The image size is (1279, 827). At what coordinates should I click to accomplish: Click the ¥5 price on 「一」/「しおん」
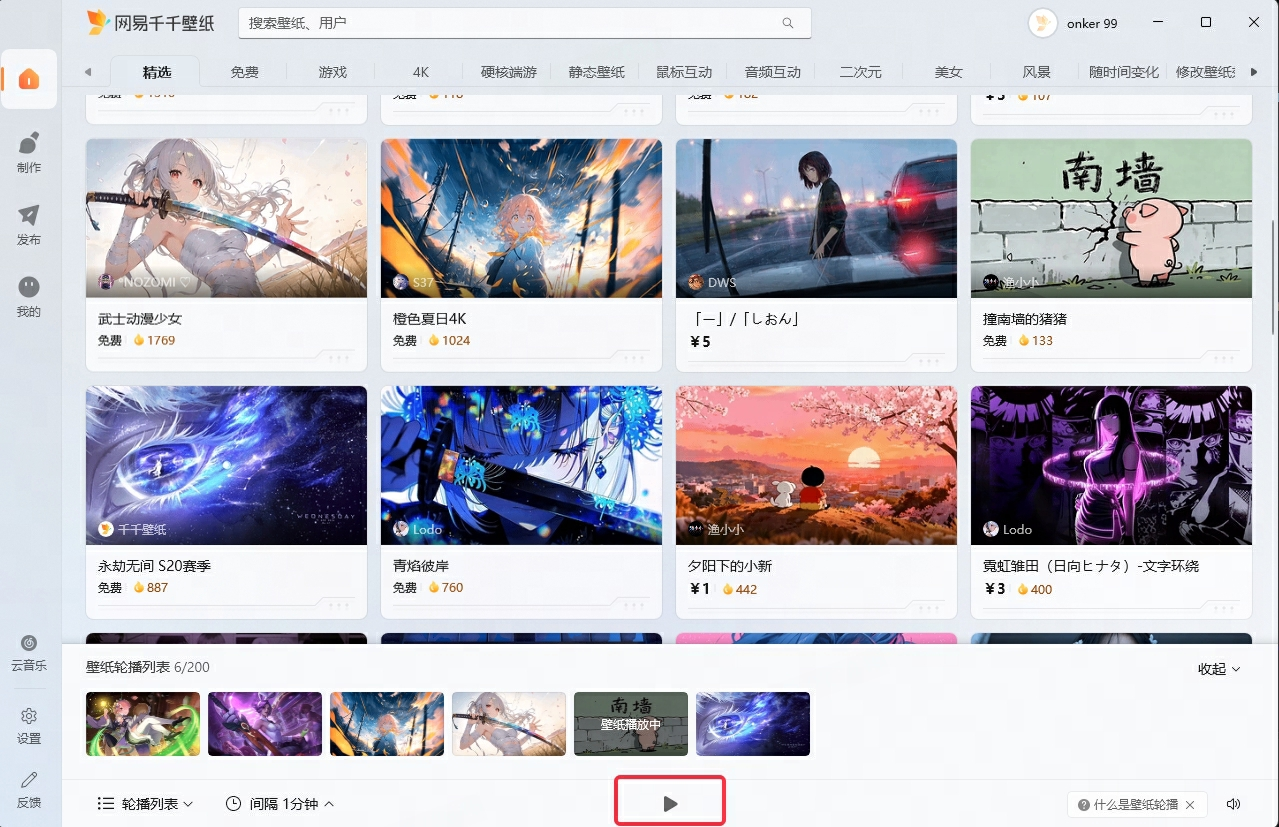700,342
